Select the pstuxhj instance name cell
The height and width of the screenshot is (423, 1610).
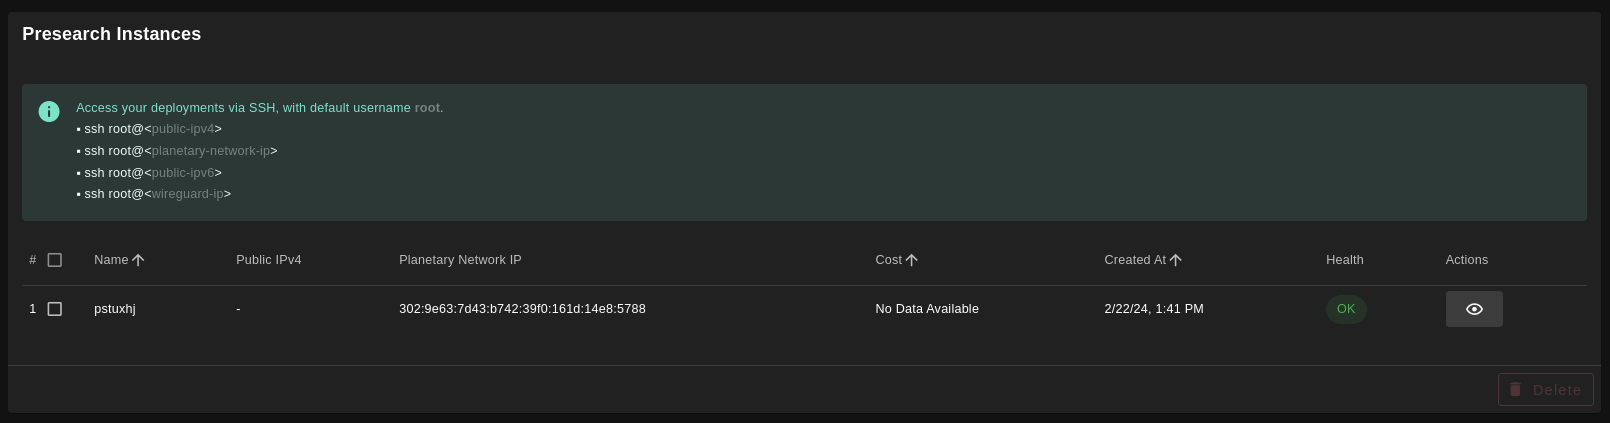[x=115, y=309]
